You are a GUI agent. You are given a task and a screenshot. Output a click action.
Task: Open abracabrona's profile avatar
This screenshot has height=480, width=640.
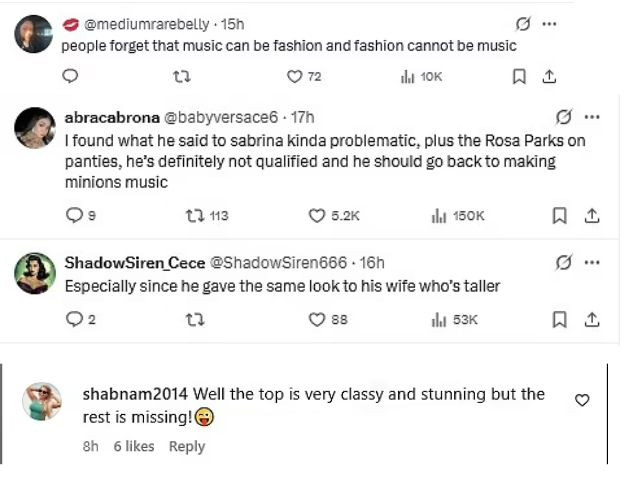(35, 127)
